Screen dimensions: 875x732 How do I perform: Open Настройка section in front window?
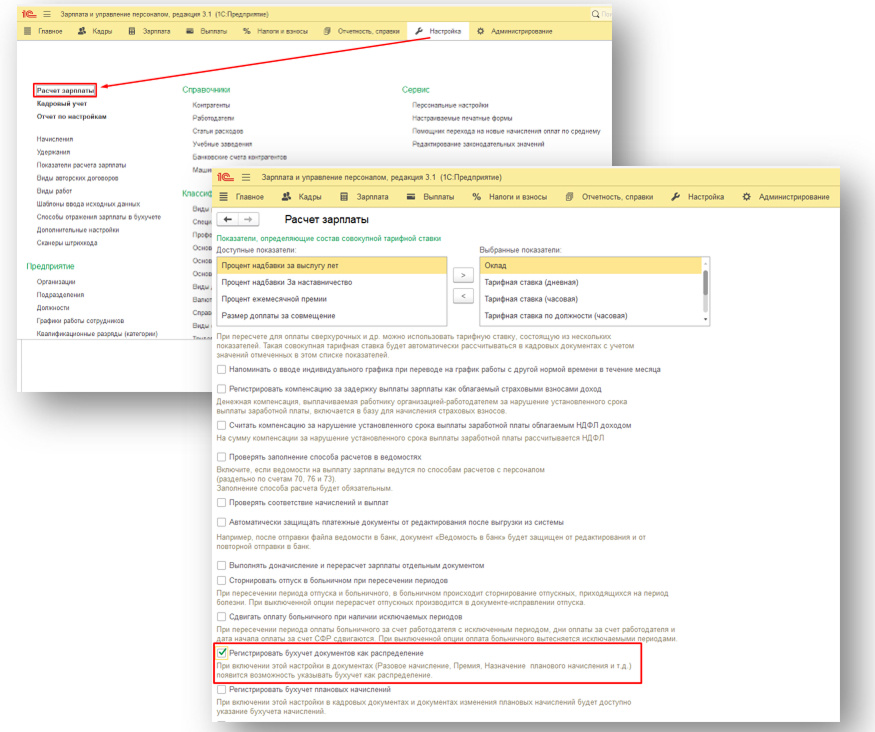[698, 197]
